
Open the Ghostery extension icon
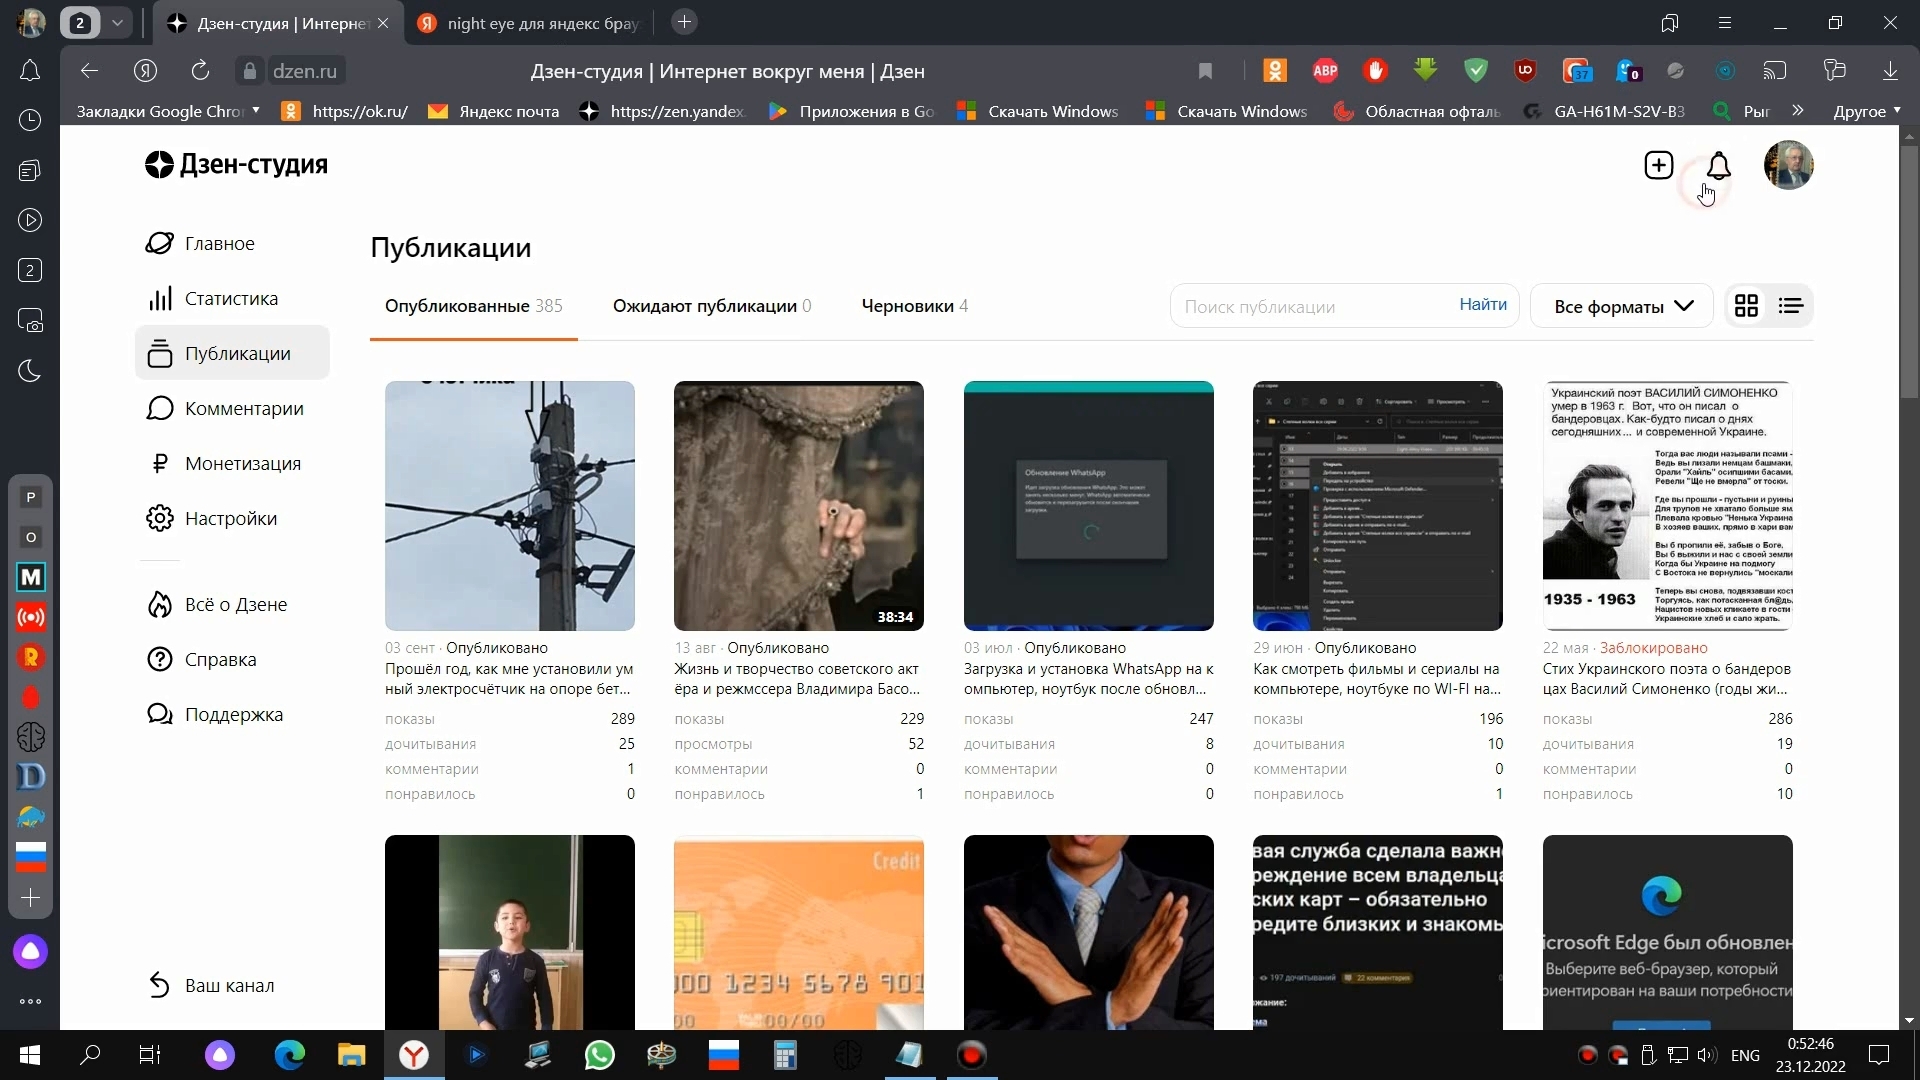(x=1627, y=70)
